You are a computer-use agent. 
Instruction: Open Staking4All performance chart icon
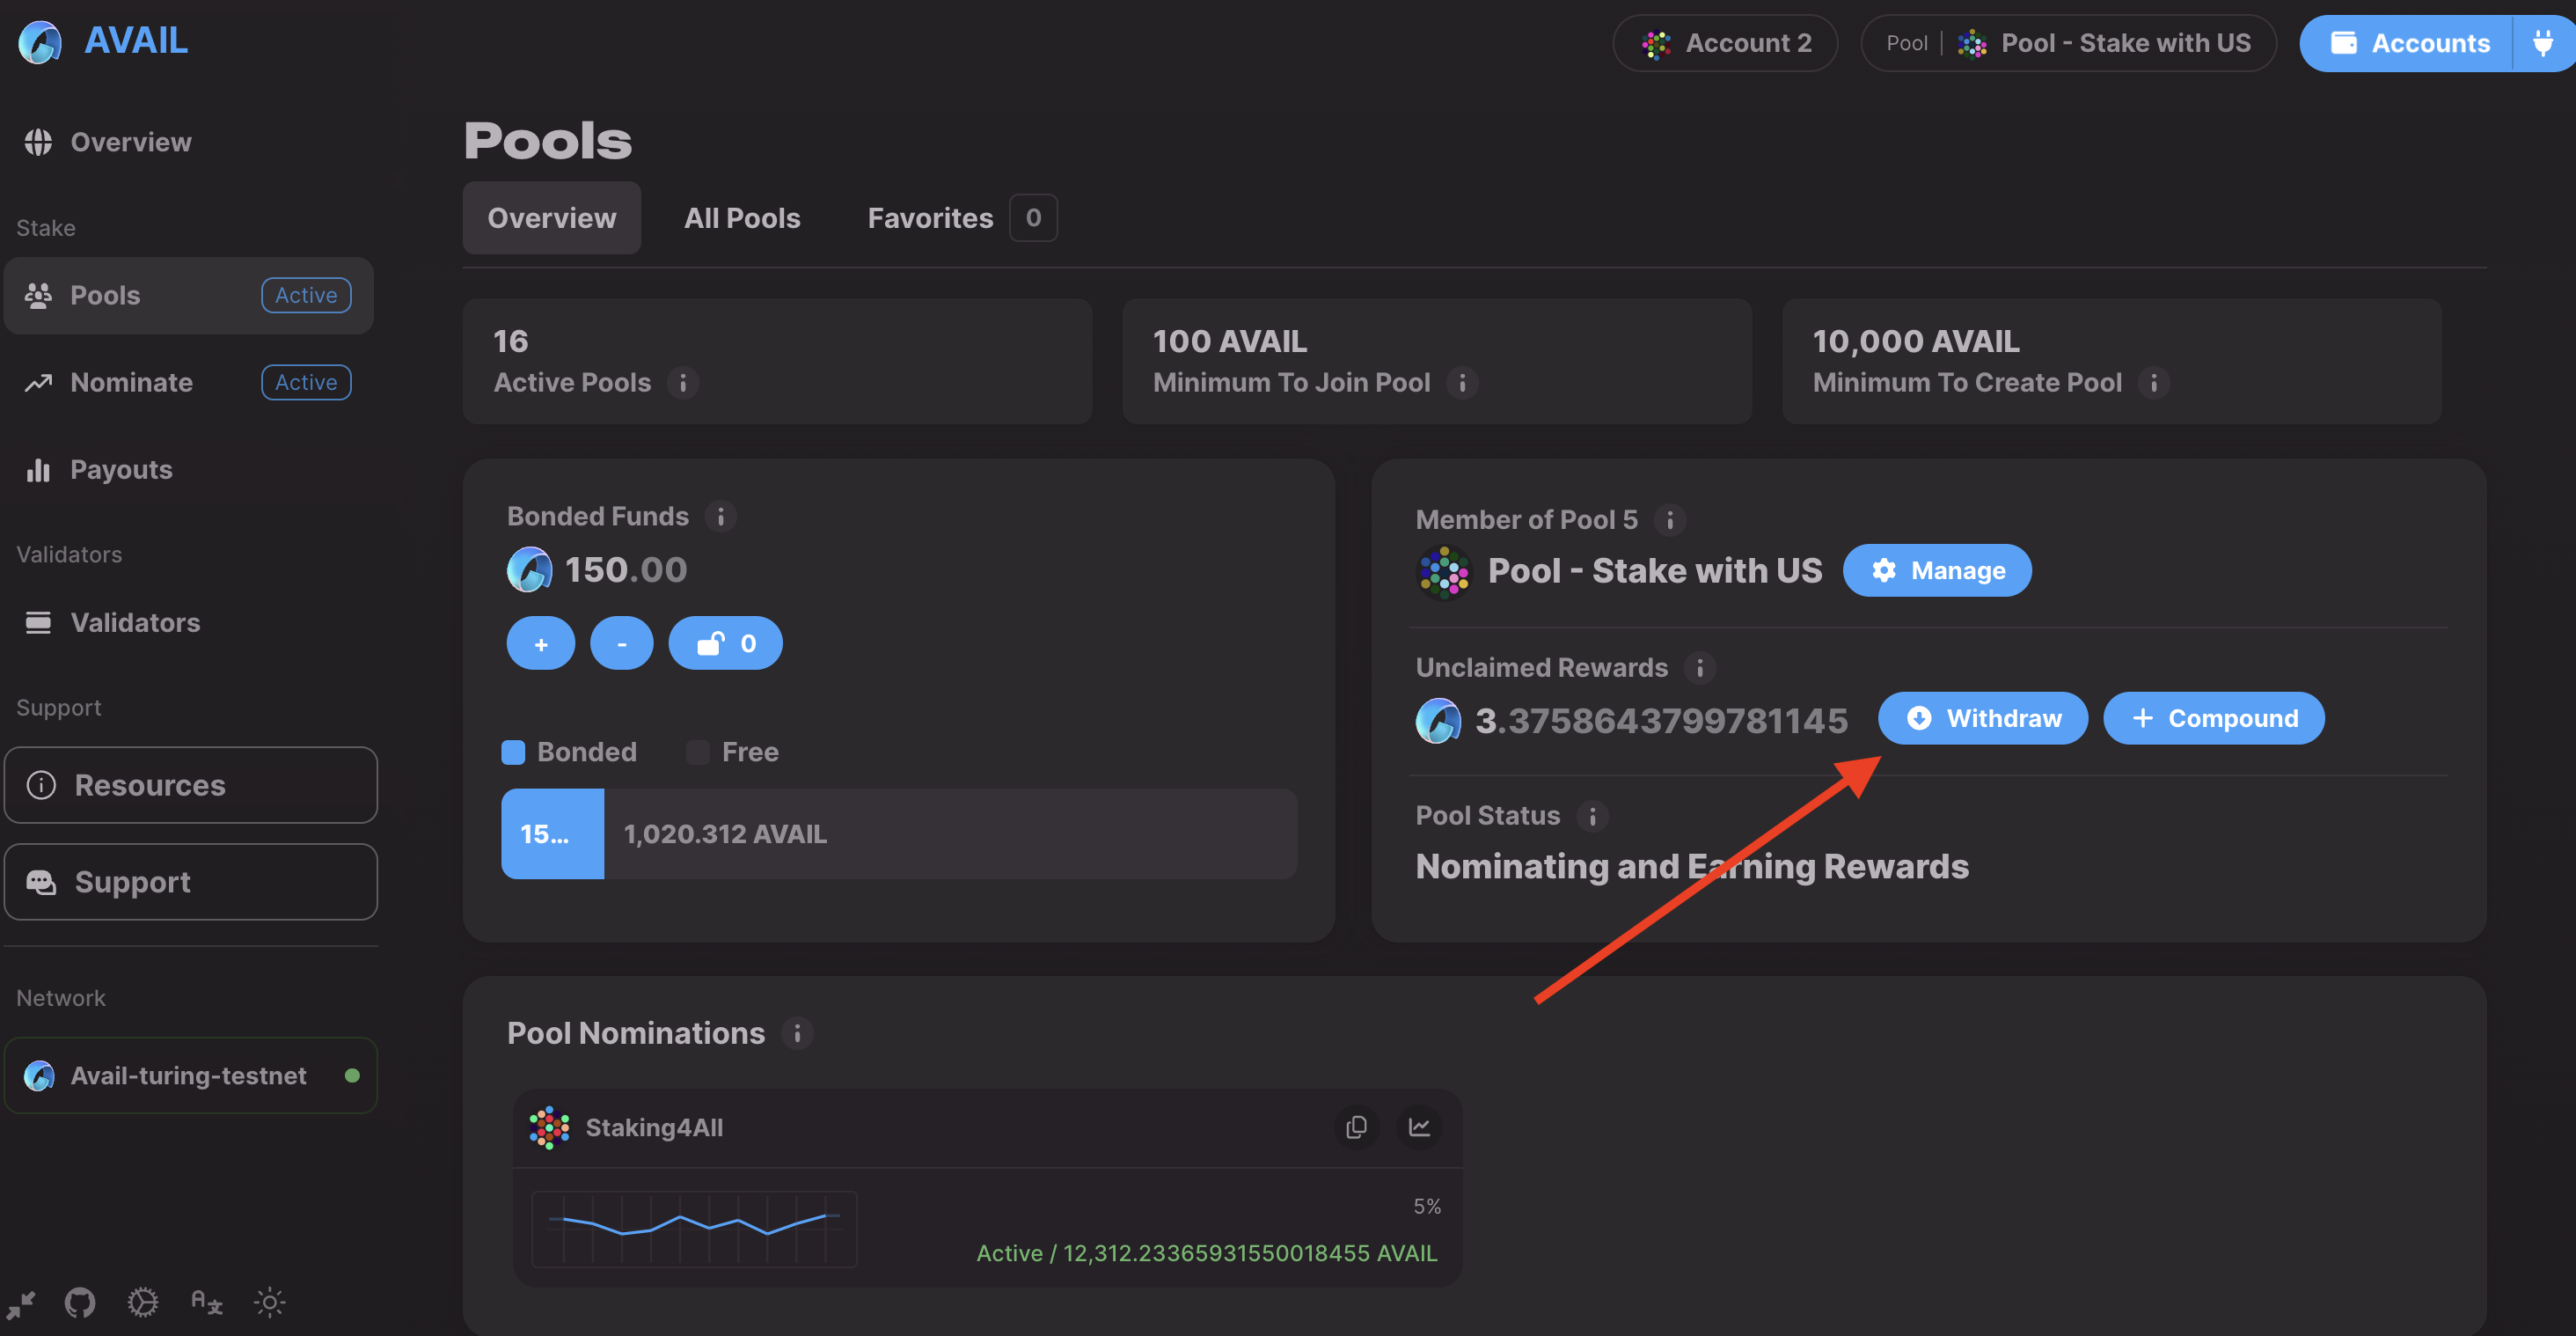pyautogui.click(x=1419, y=1127)
